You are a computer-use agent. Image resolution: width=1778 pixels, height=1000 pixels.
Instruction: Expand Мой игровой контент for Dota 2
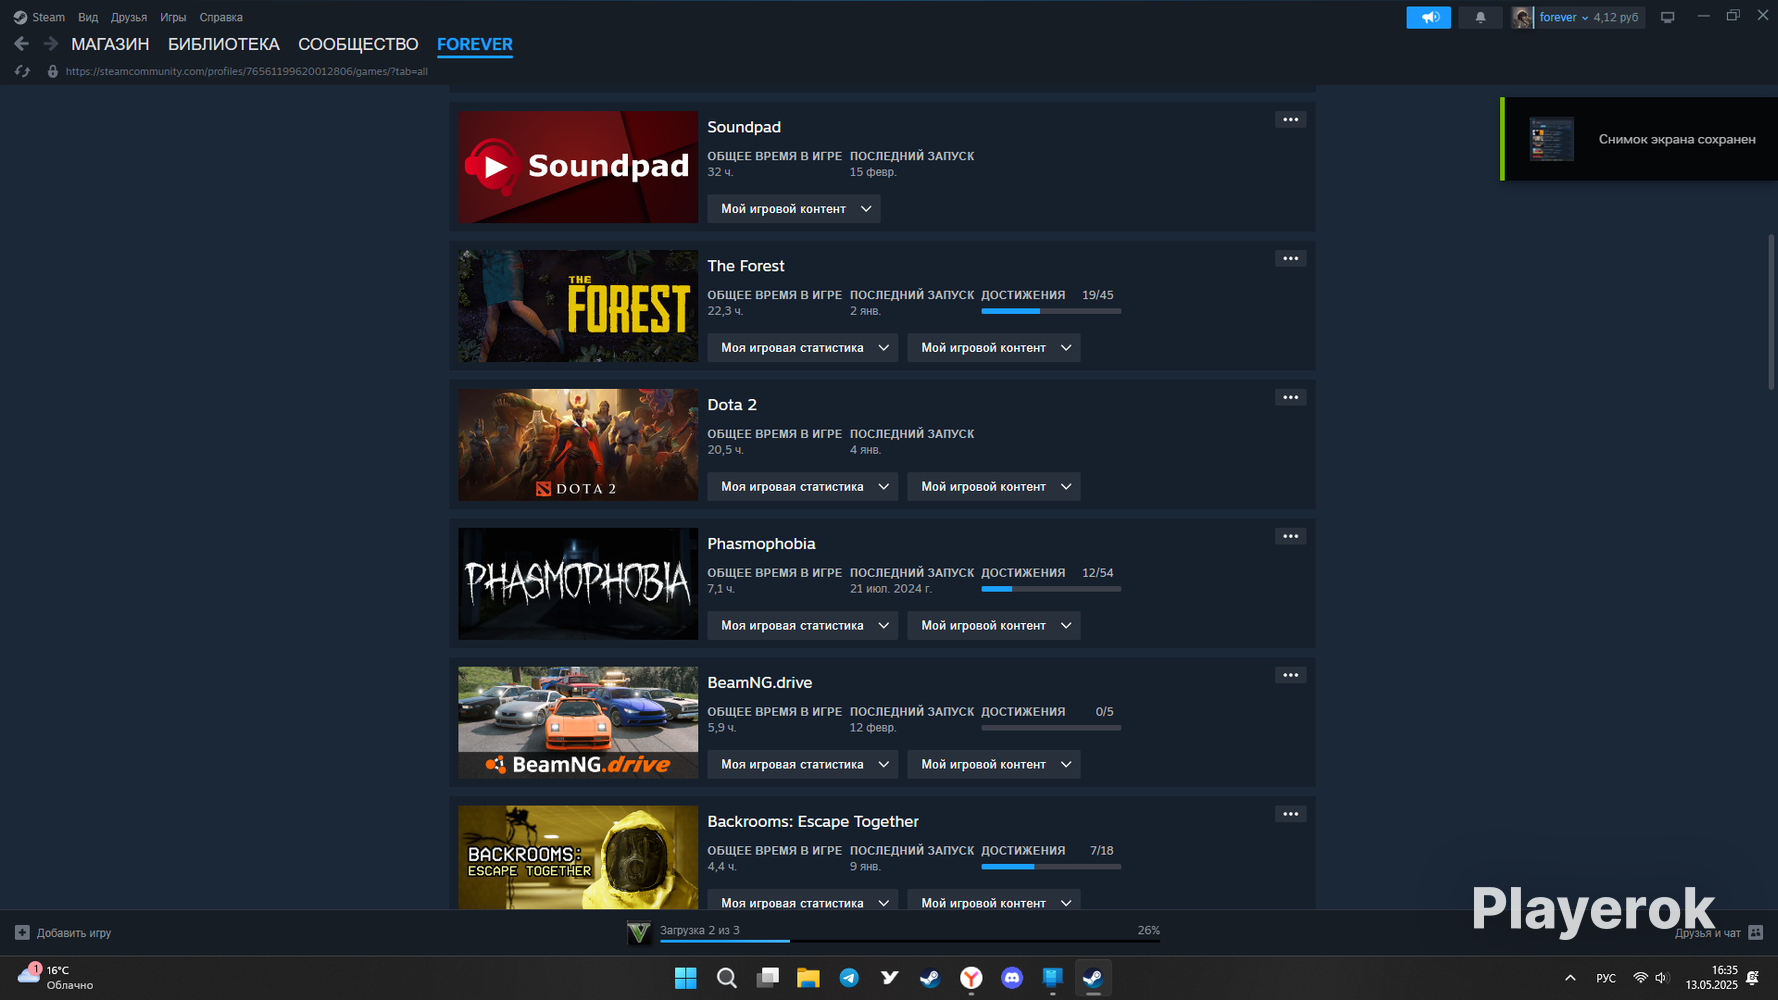(x=994, y=487)
